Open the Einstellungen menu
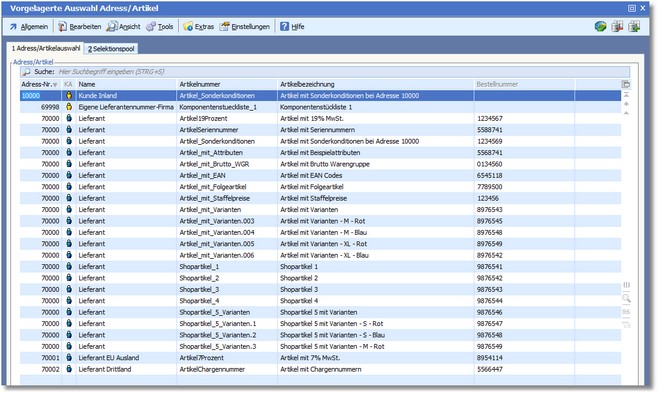Viewport: 658px width, 394px height. click(245, 26)
